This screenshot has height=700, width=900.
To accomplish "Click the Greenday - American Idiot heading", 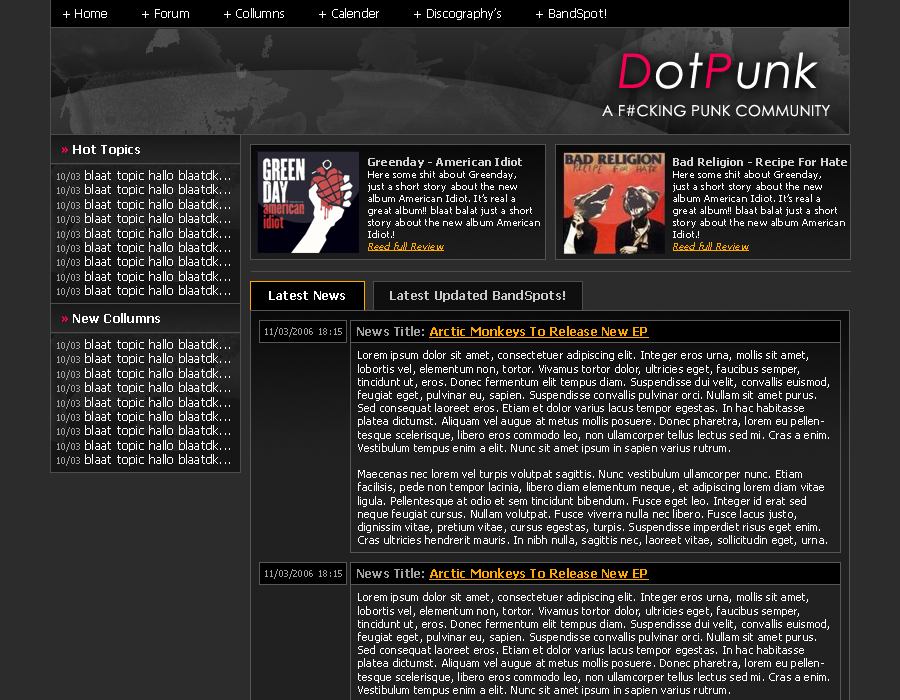I will click(445, 162).
